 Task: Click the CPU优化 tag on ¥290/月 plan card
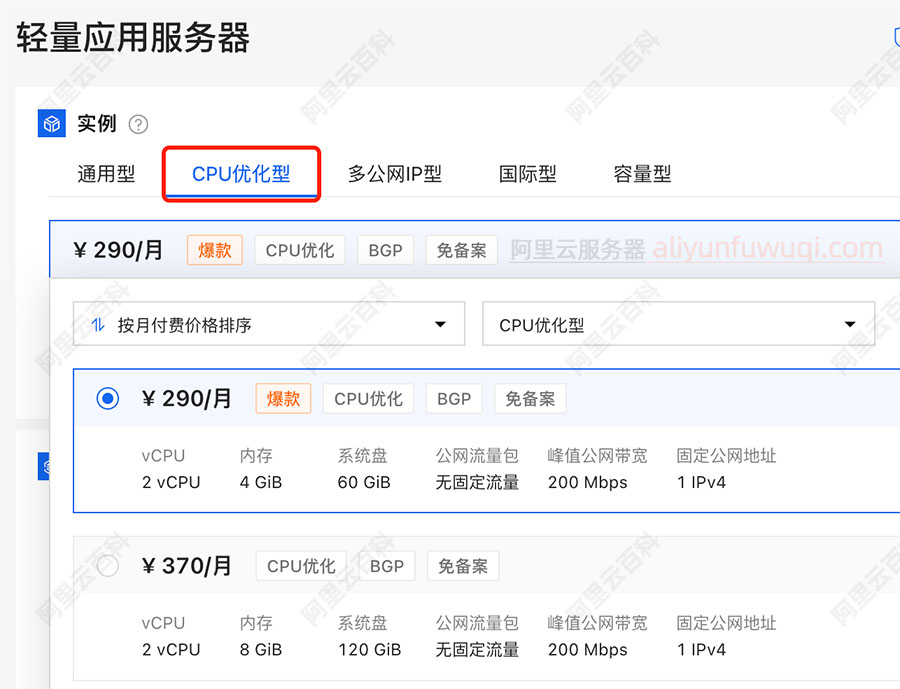point(368,398)
